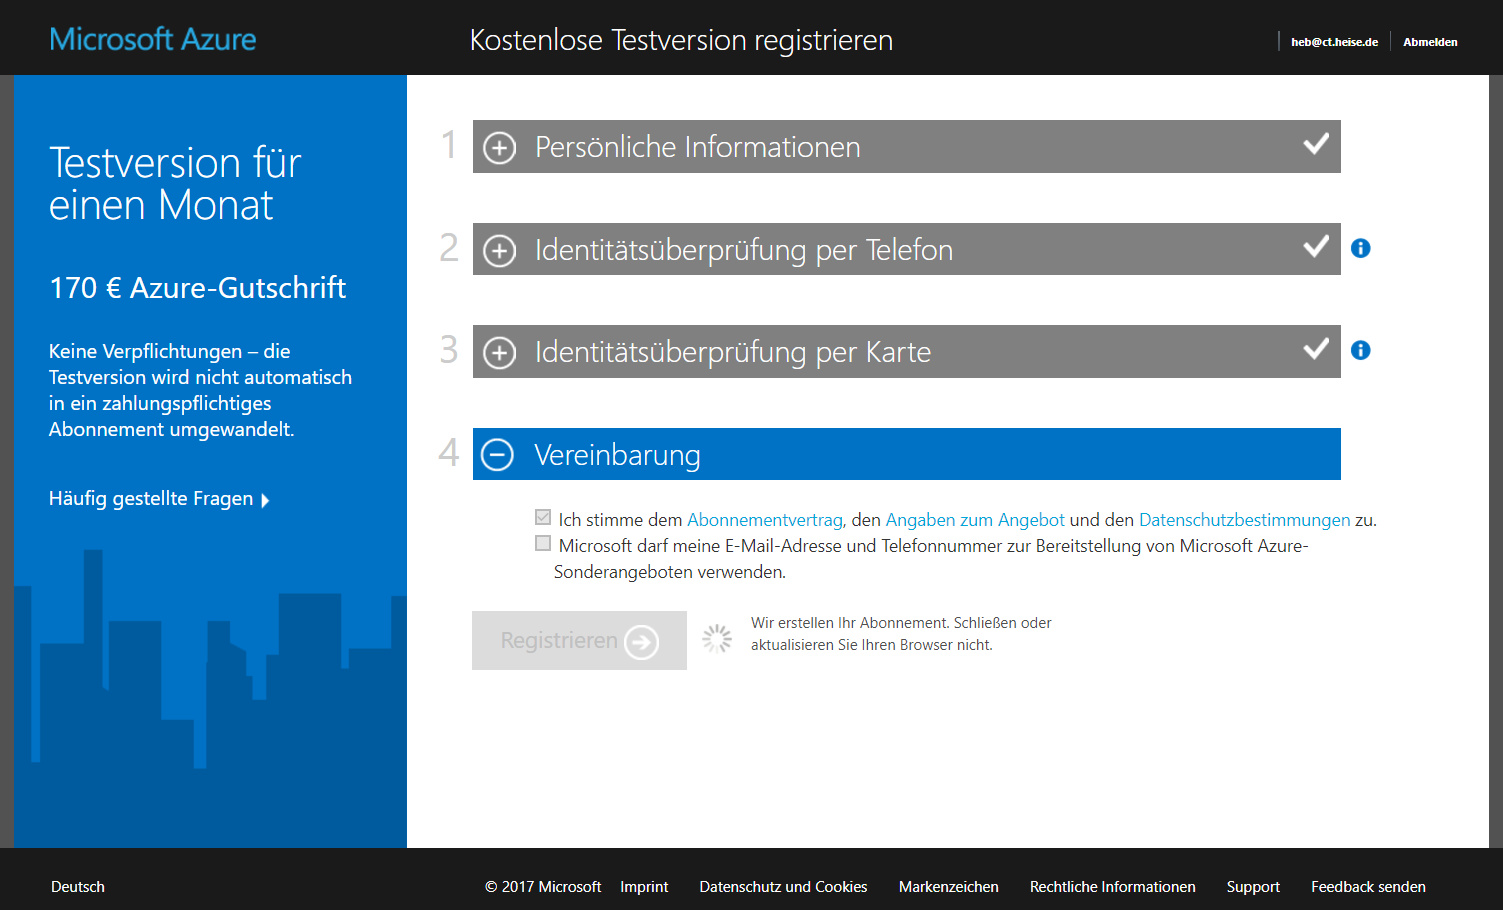Click info icon beside Identitätsüberprüfung per Karte
This screenshot has width=1503, height=910.
click(1360, 350)
